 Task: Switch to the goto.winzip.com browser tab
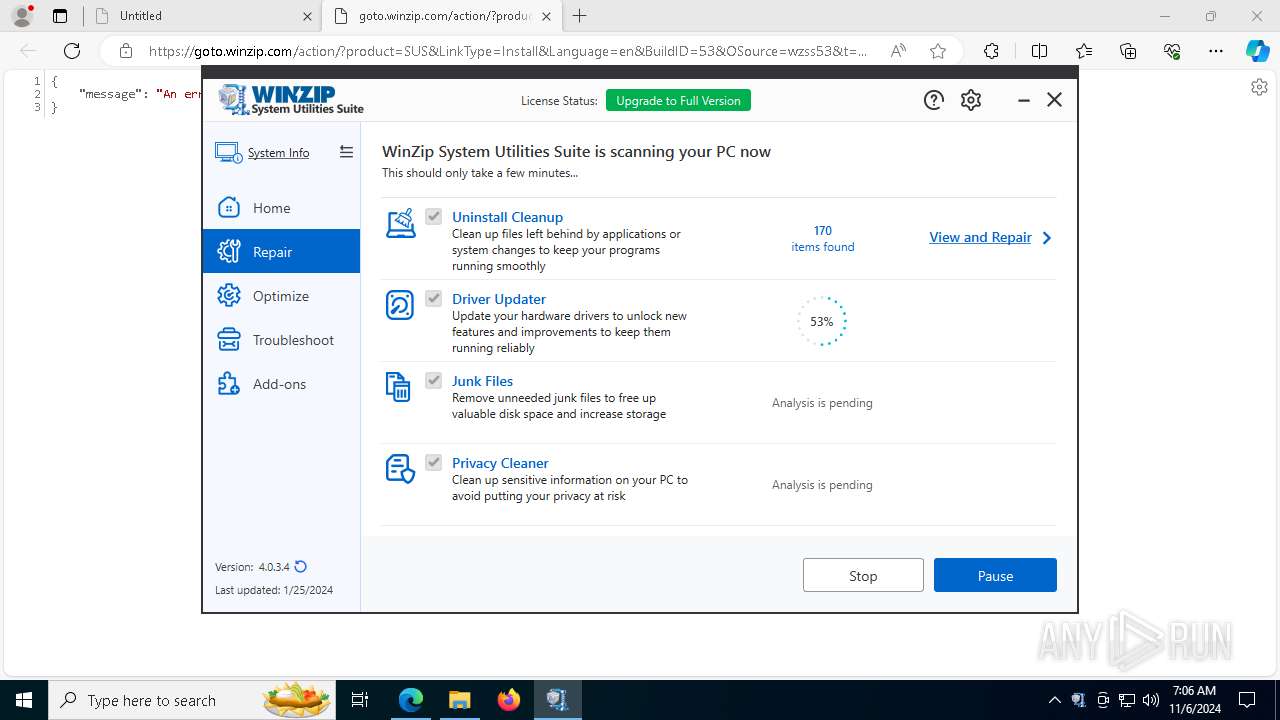tap(442, 16)
